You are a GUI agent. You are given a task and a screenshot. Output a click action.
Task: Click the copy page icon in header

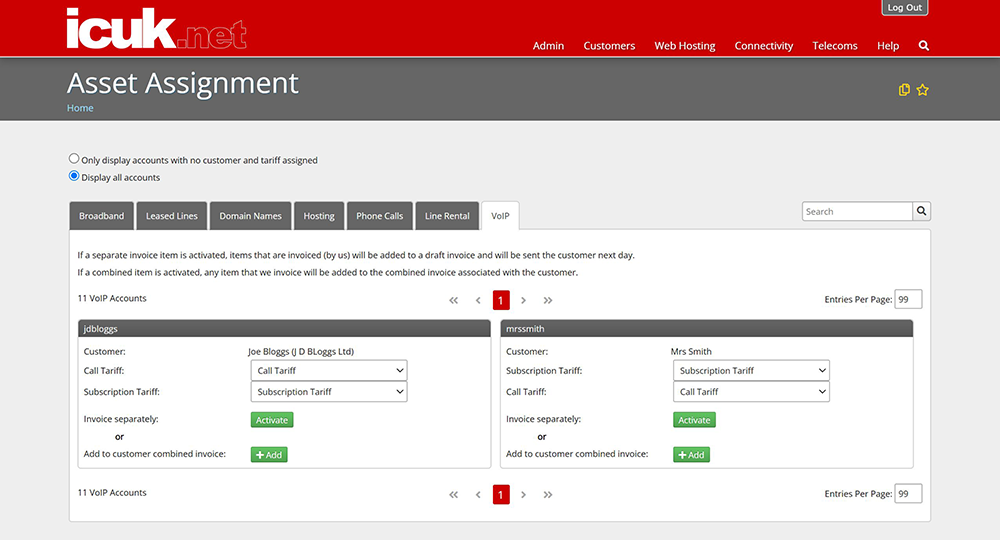pyautogui.click(x=904, y=90)
